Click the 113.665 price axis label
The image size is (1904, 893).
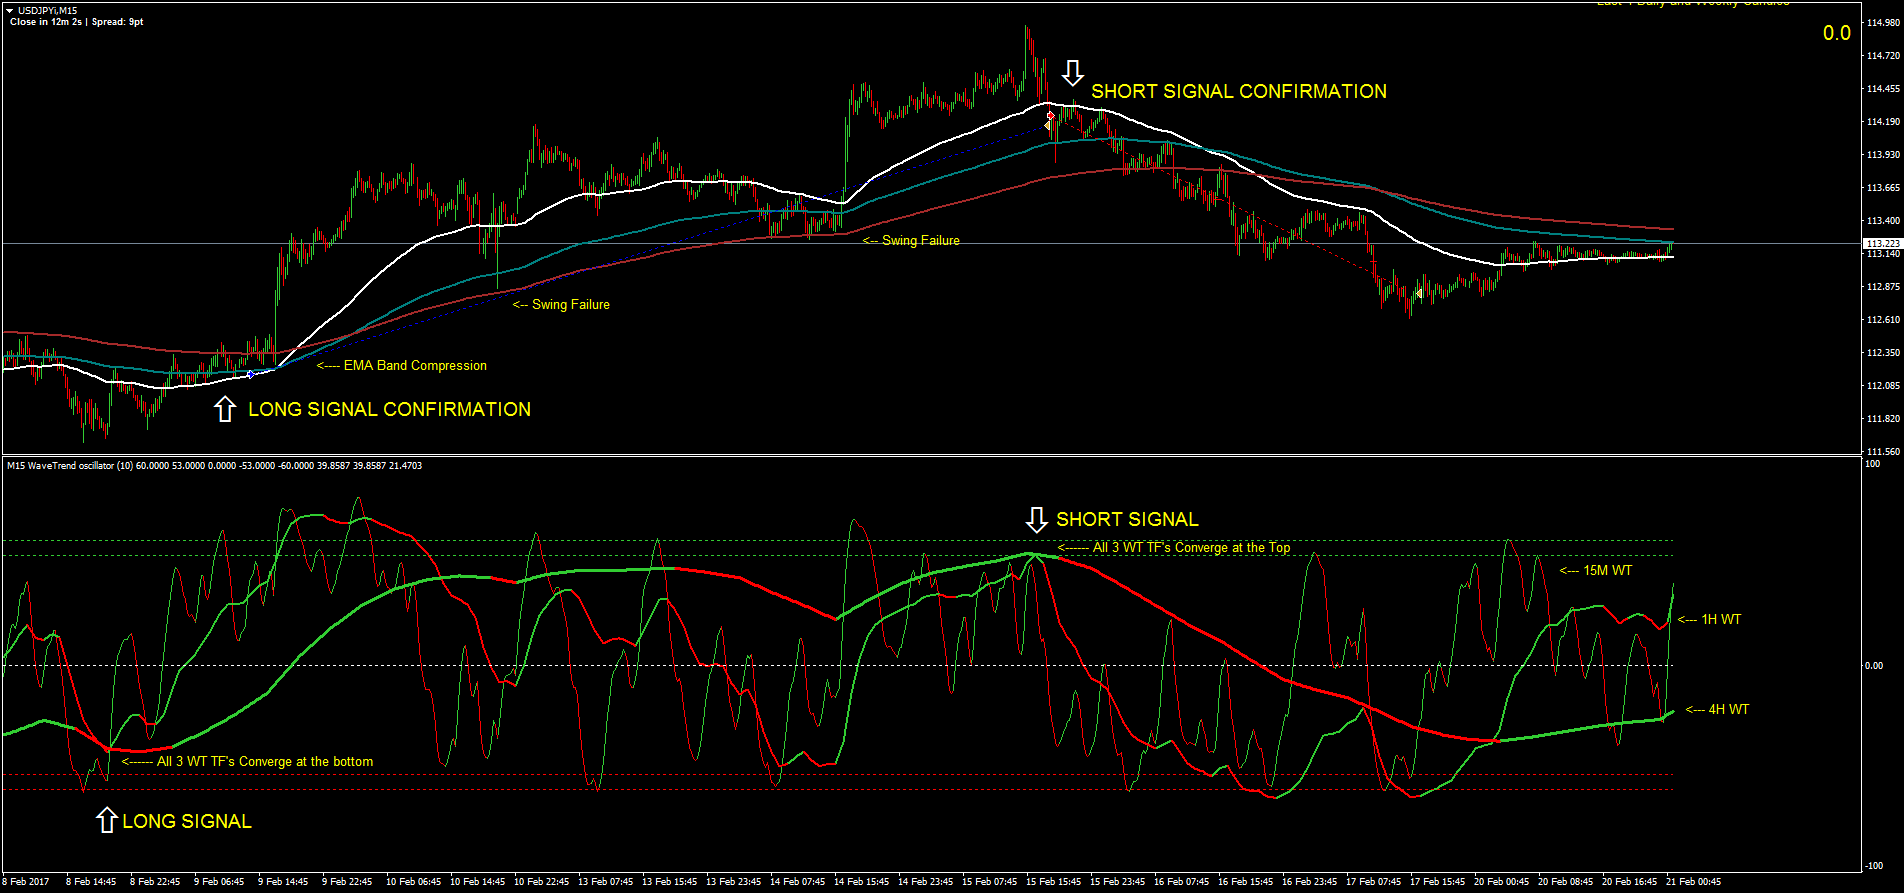click(1883, 188)
